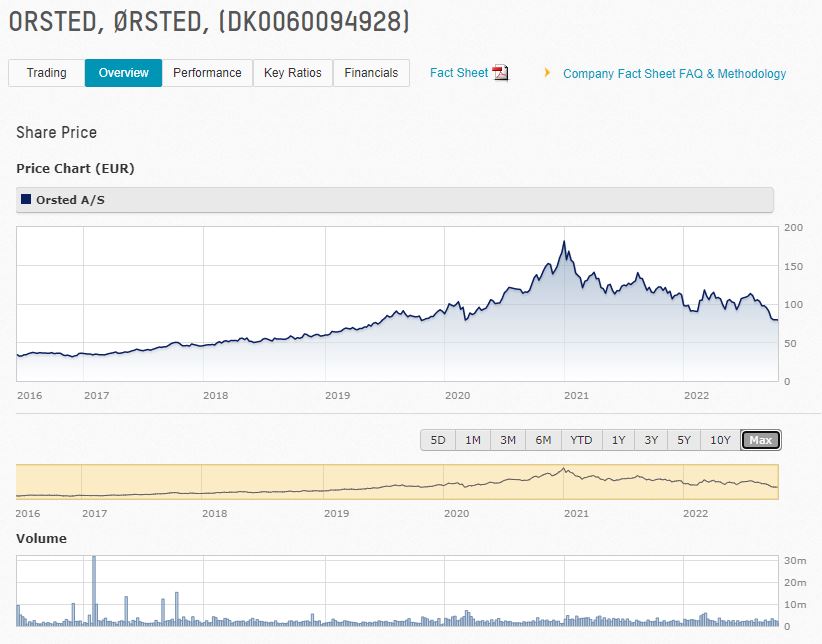Image resolution: width=822 pixels, height=644 pixels.
Task: Select the Max time range button
Action: coord(760,440)
